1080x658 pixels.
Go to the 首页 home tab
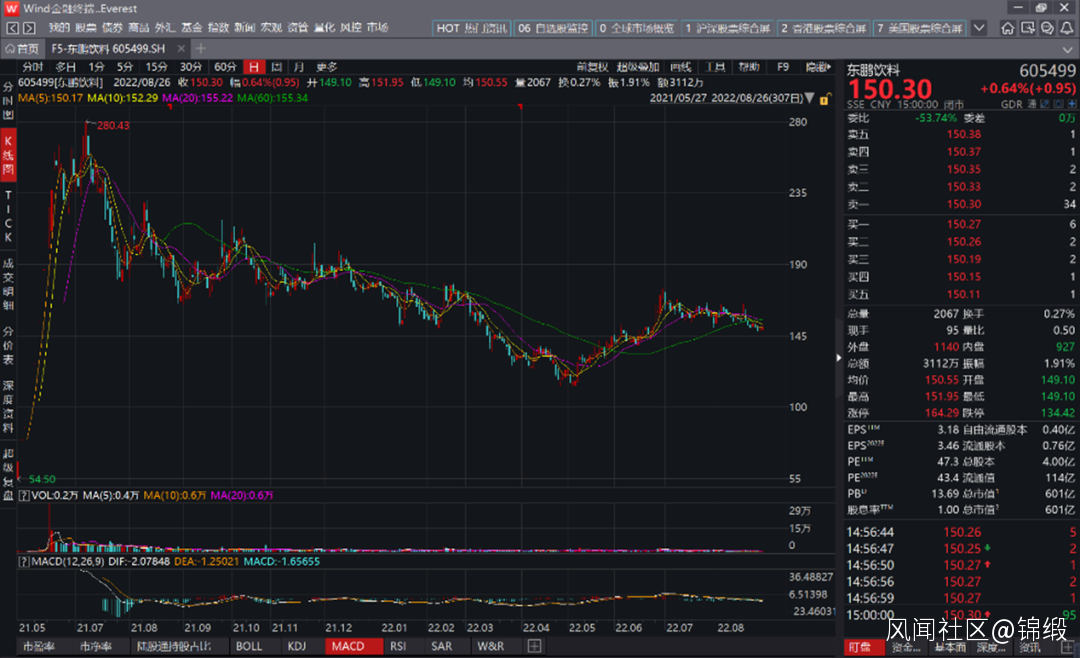(x=22, y=49)
